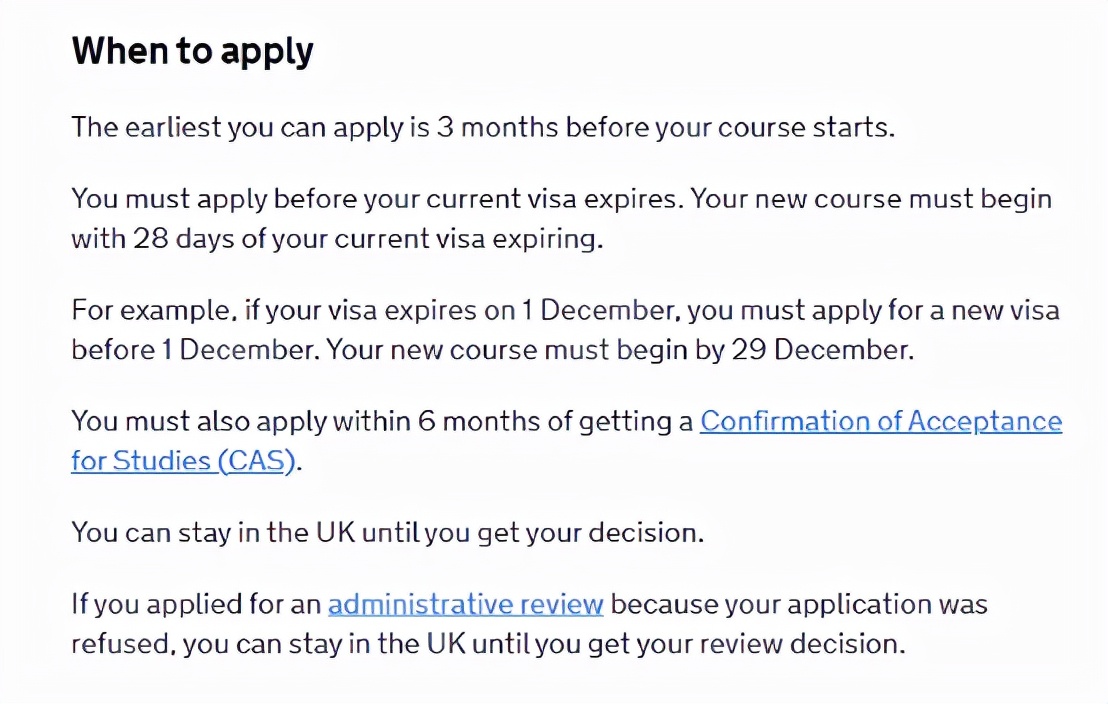Open the Confirmation of Acceptance for Studies link
This screenshot has width=1108, height=704.
[880, 421]
